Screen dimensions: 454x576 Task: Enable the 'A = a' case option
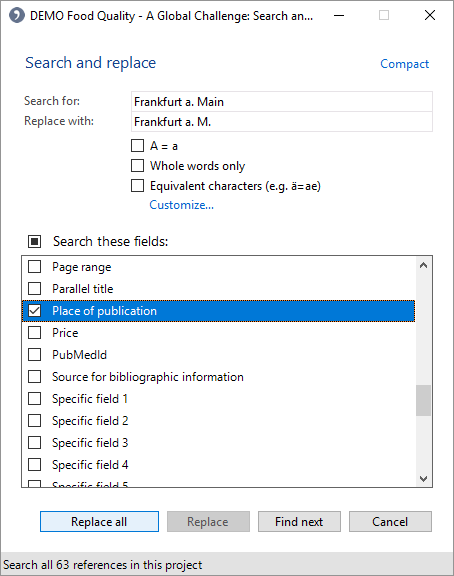pos(137,145)
